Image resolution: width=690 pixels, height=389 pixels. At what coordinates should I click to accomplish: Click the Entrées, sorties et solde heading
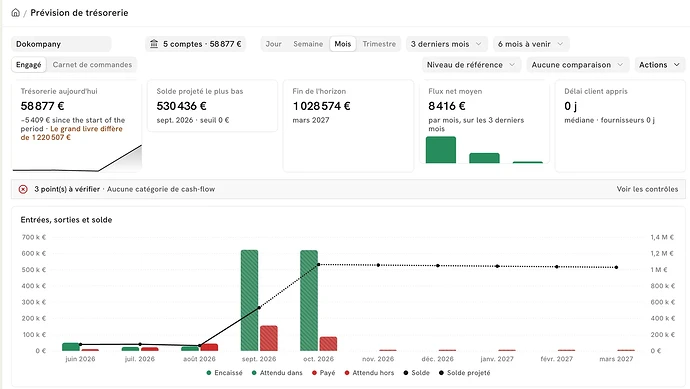(x=66, y=220)
